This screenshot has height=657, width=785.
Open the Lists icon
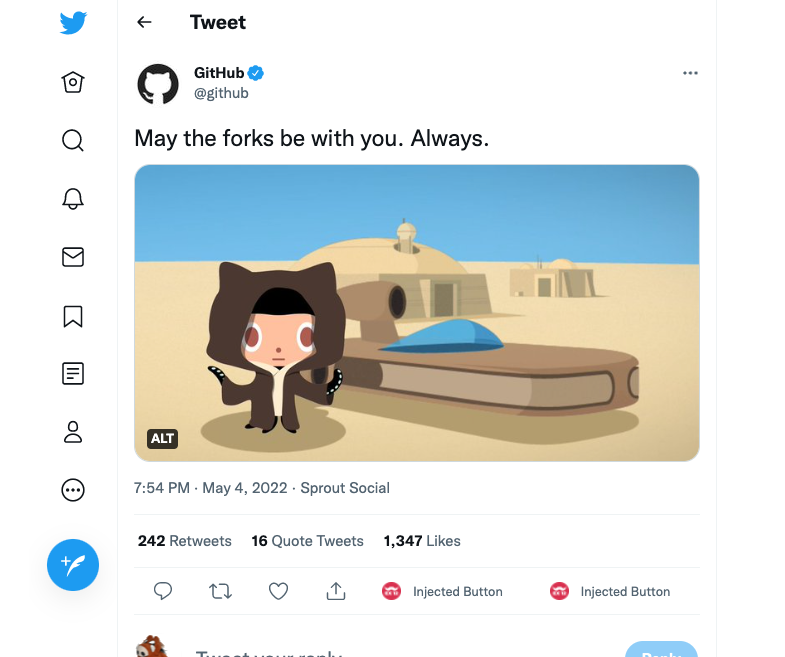point(73,374)
